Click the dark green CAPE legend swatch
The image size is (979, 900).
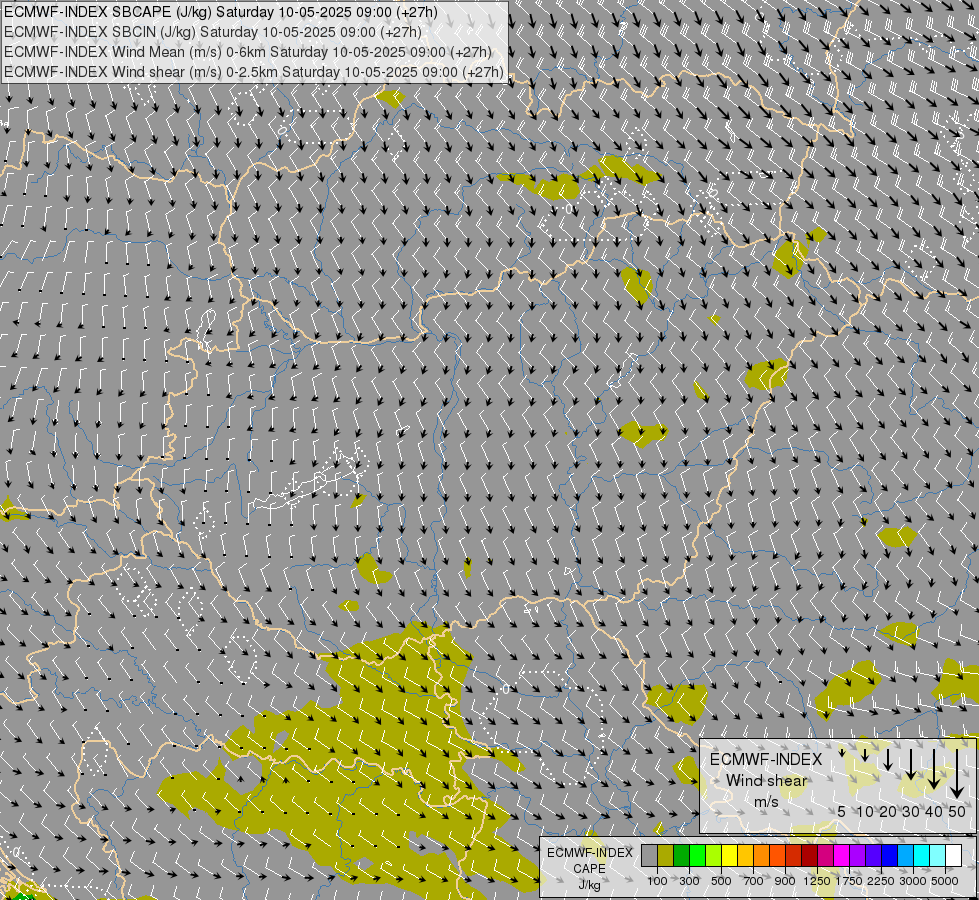pos(682,856)
